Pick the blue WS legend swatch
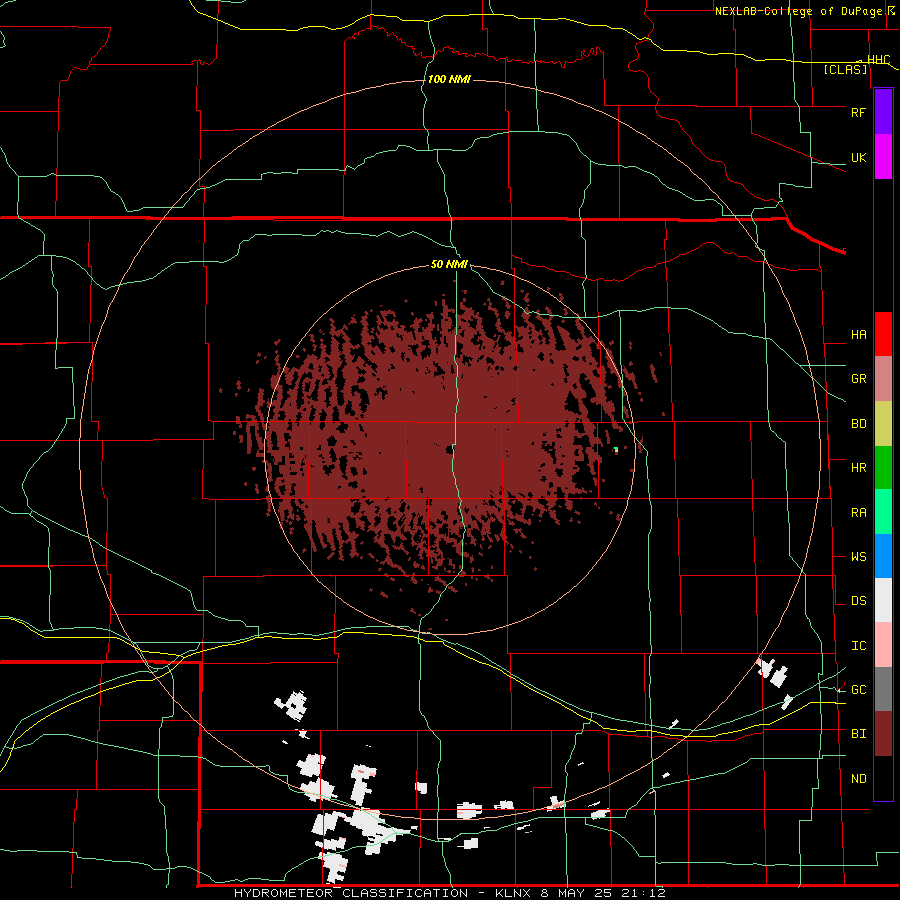Image resolution: width=900 pixels, height=900 pixels. pyautogui.click(x=883, y=556)
